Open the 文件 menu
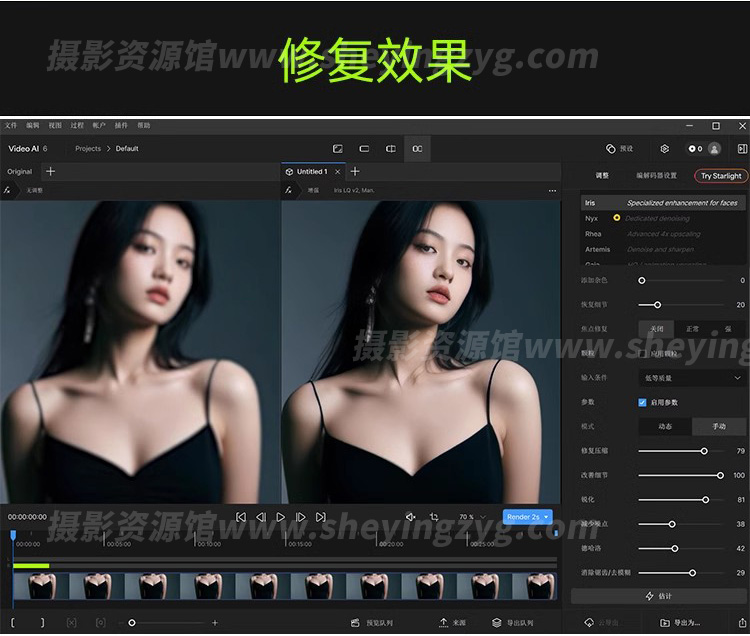Viewport: 750px width, 636px height. point(11,126)
